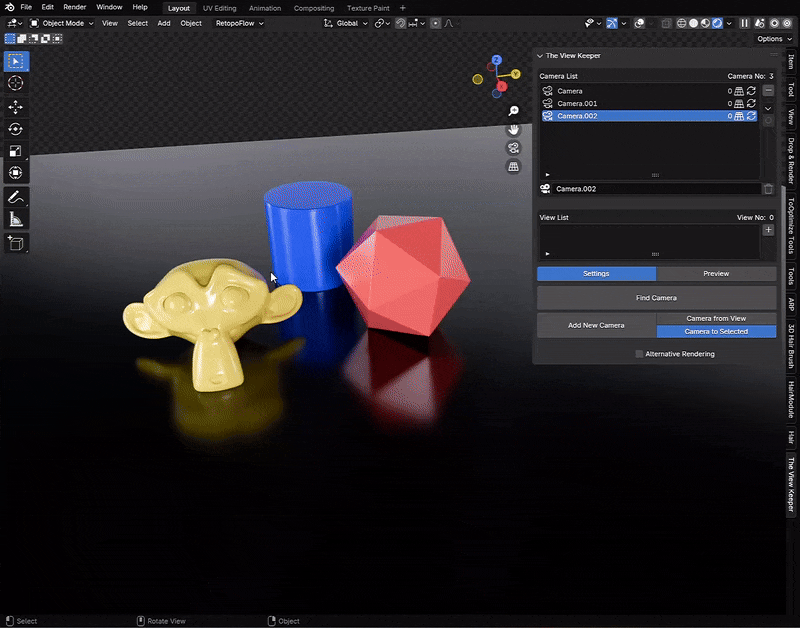This screenshot has width=800, height=628.
Task: Click the pause render icon in header
Action: [744, 23]
